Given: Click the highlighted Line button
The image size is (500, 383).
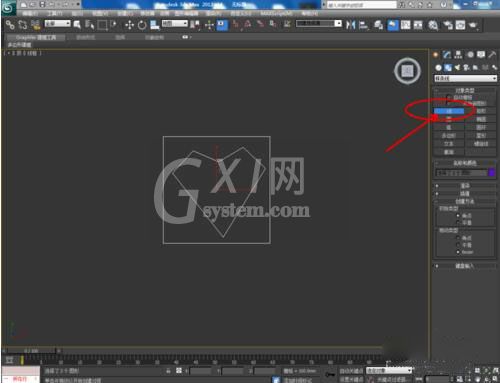Looking at the screenshot, I should click(x=449, y=111).
